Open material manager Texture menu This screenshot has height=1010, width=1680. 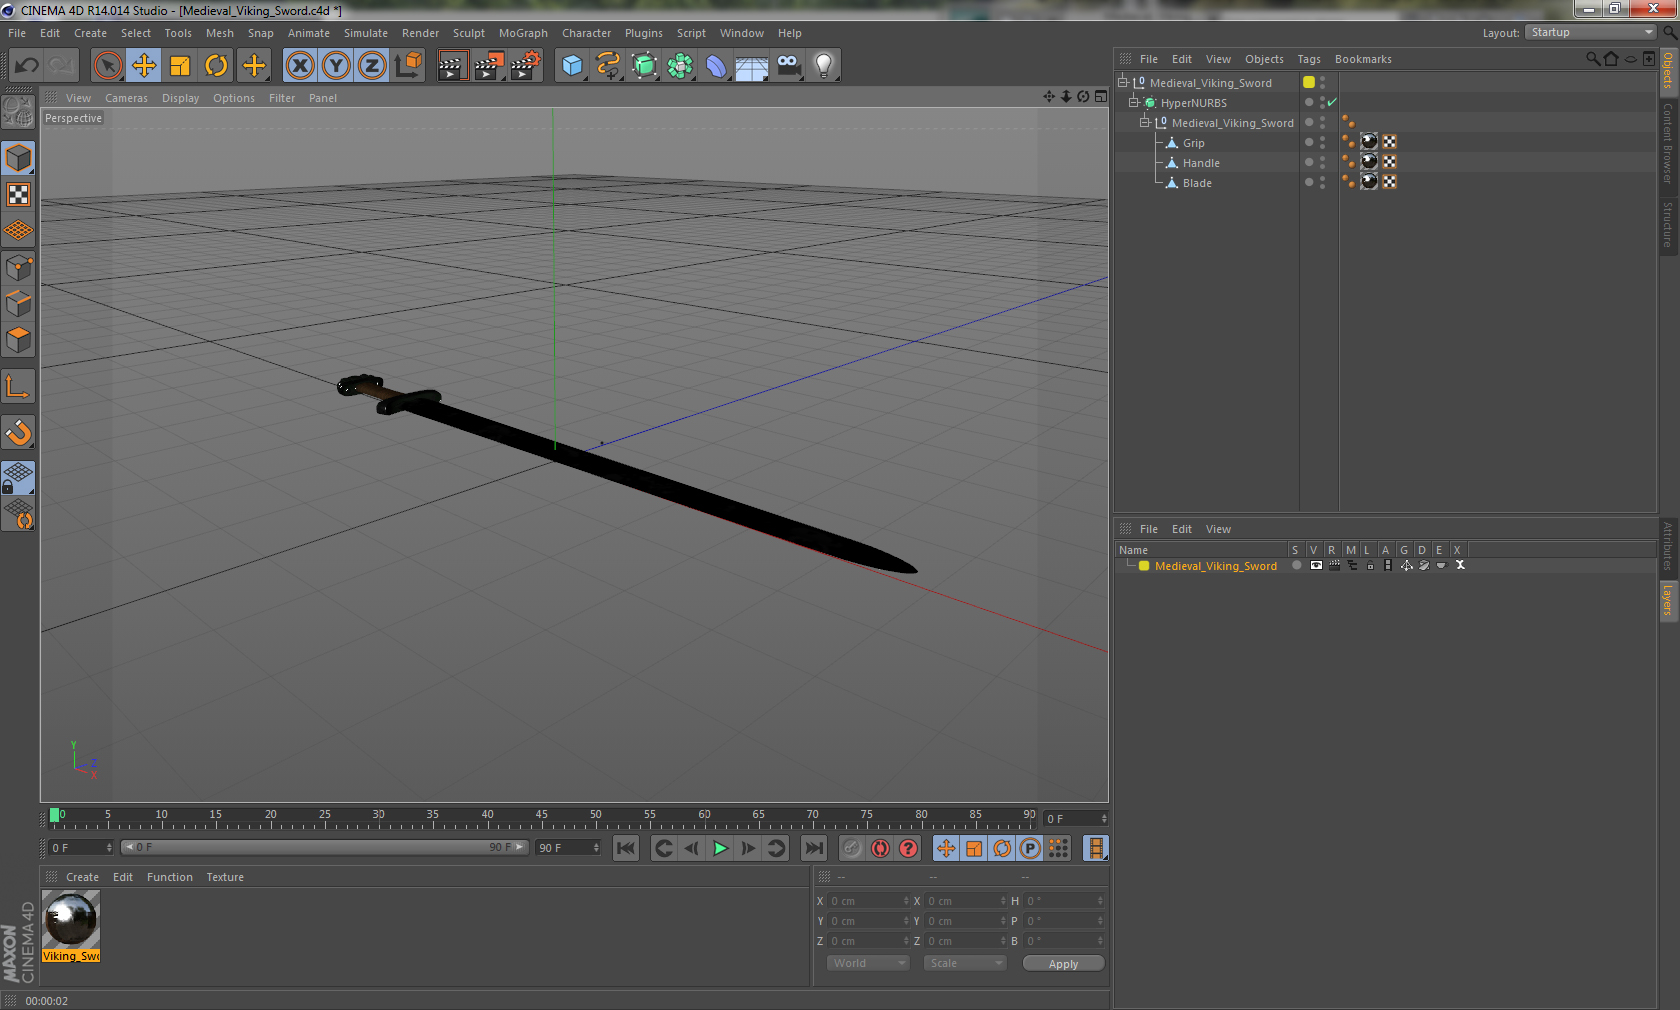pyautogui.click(x=225, y=877)
